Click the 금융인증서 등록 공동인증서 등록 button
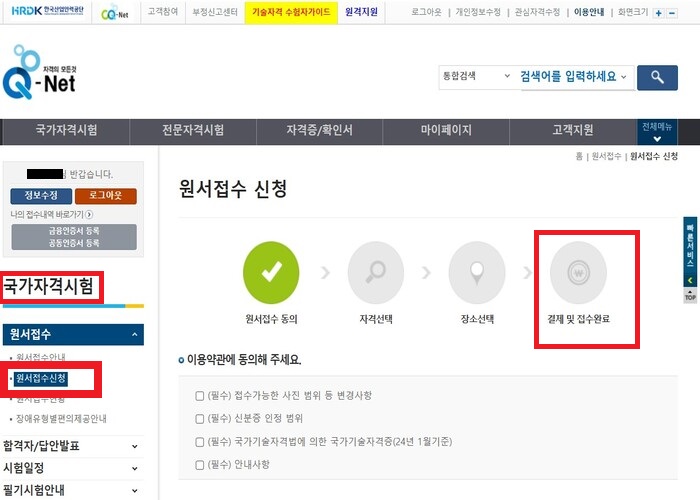700x500 pixels. 74,237
